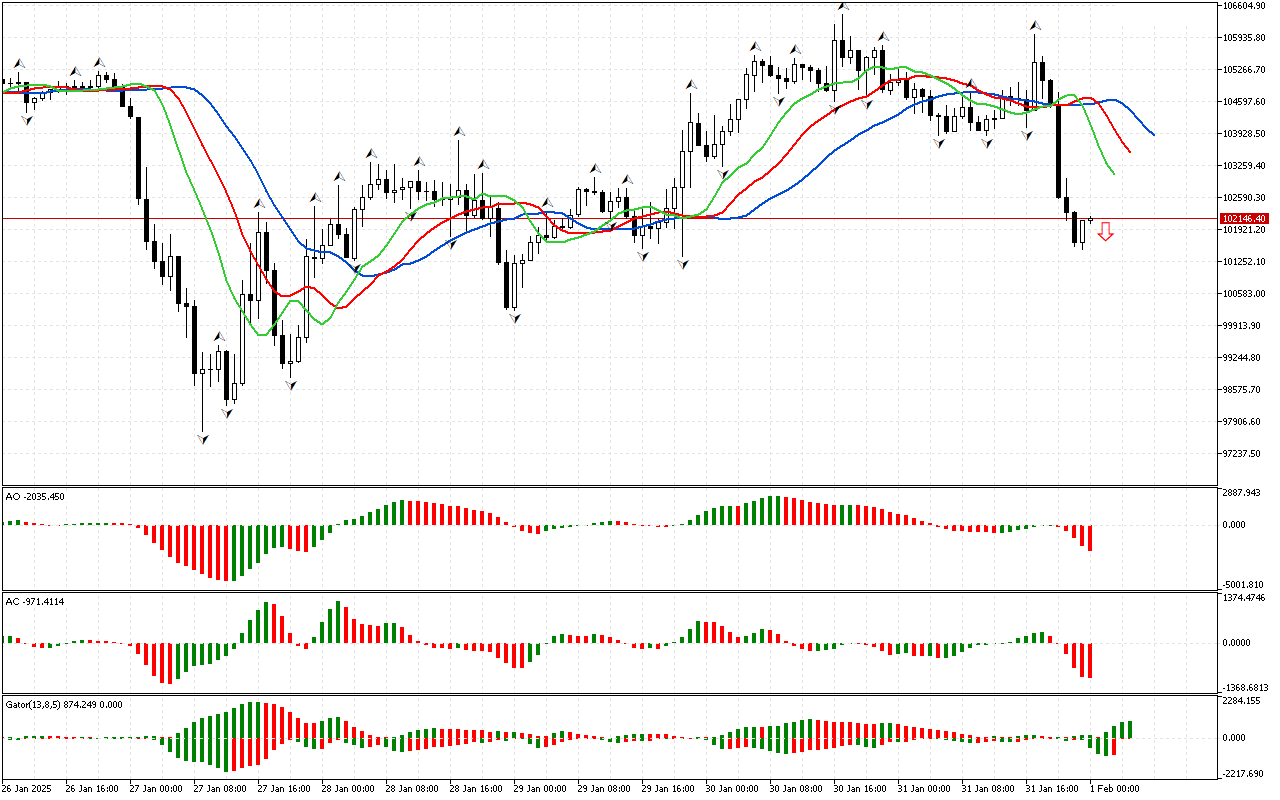Click the 97237.50 price axis label

coord(1241,454)
